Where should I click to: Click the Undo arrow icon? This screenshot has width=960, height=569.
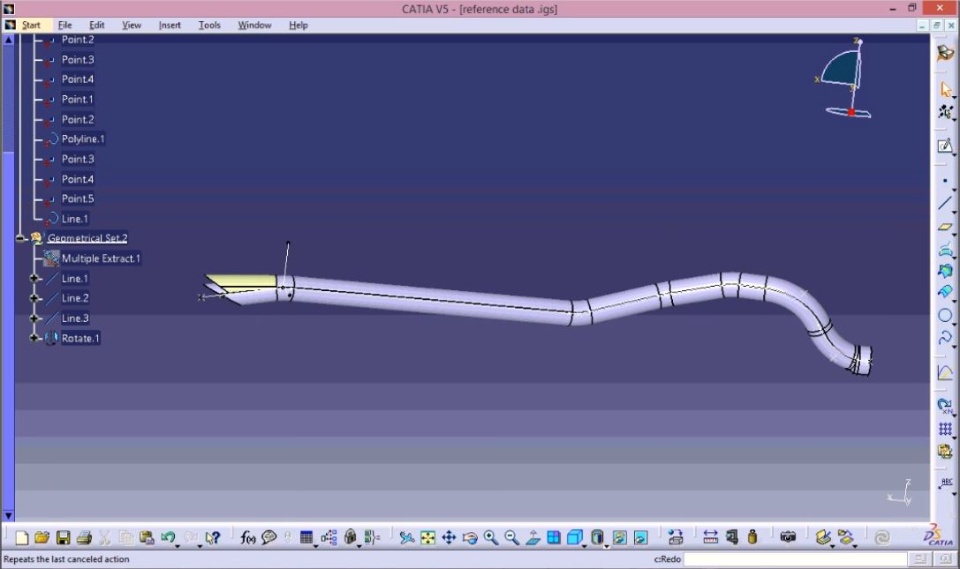[167, 538]
